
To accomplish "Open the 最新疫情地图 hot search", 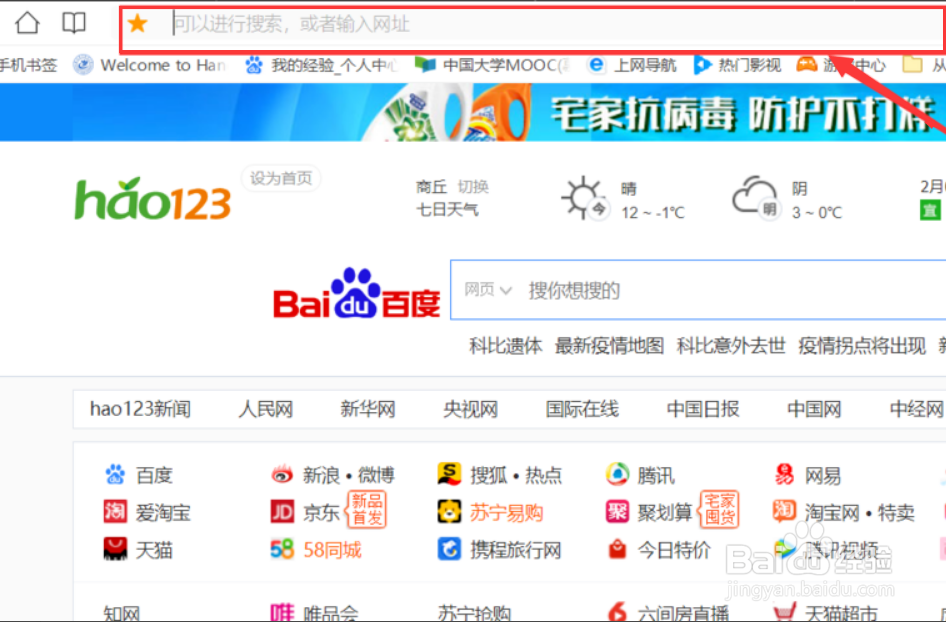I will tap(609, 346).
